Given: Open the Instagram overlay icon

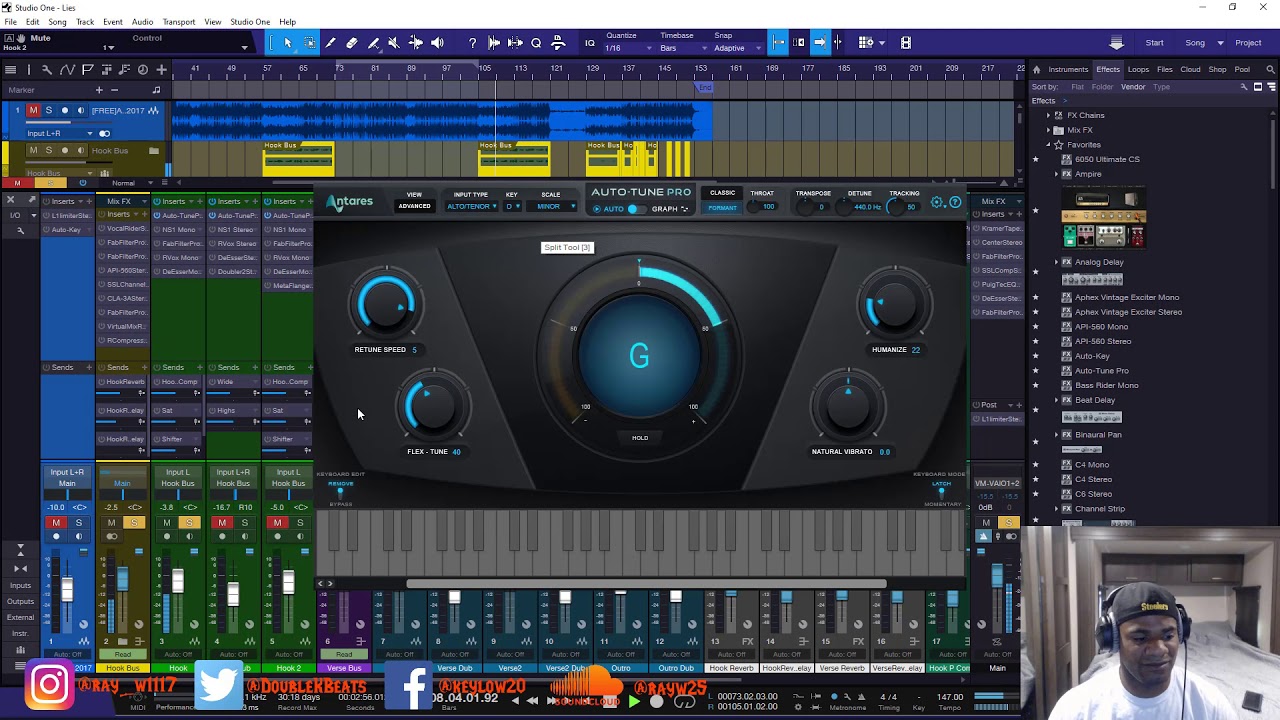Looking at the screenshot, I should [49, 685].
